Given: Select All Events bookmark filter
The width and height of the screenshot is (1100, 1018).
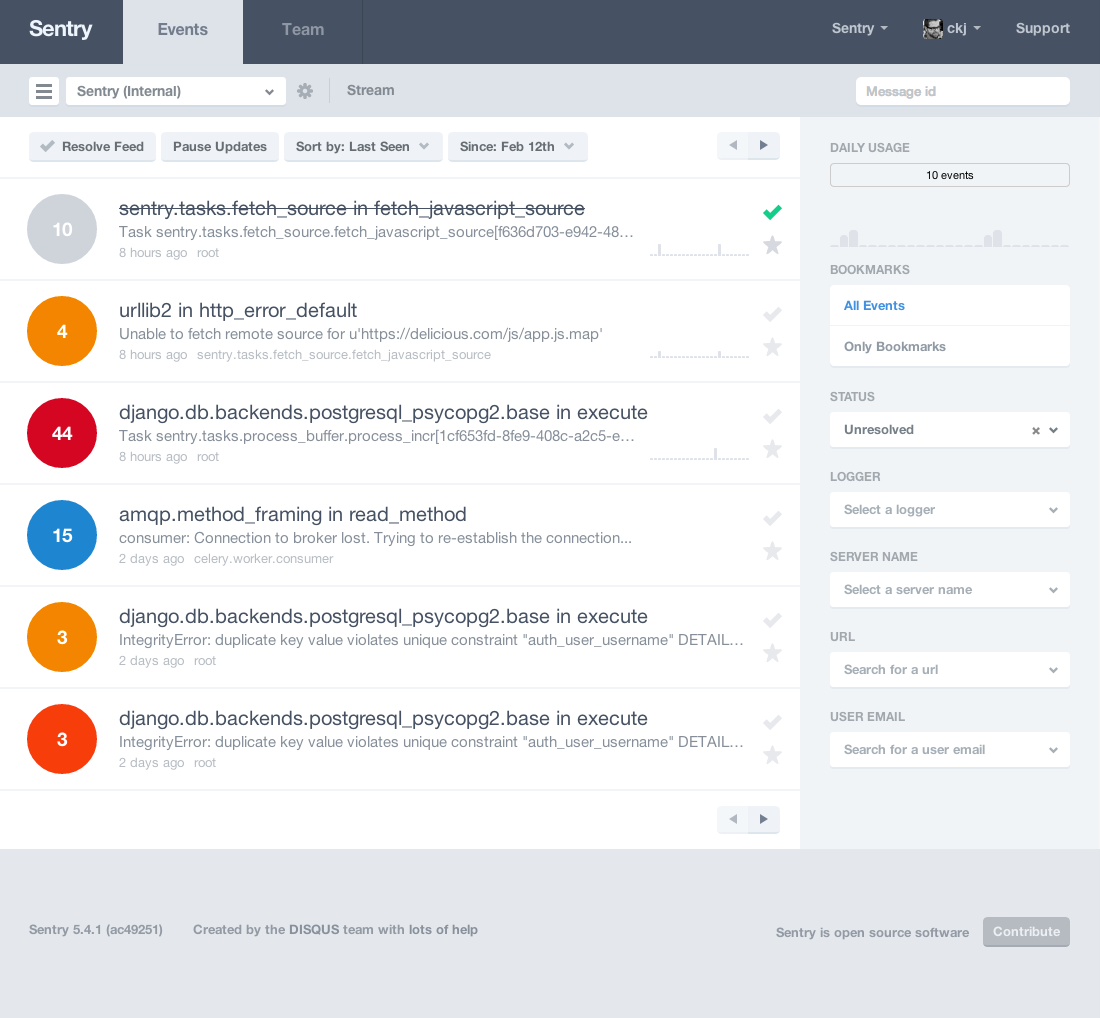Looking at the screenshot, I should coord(950,306).
